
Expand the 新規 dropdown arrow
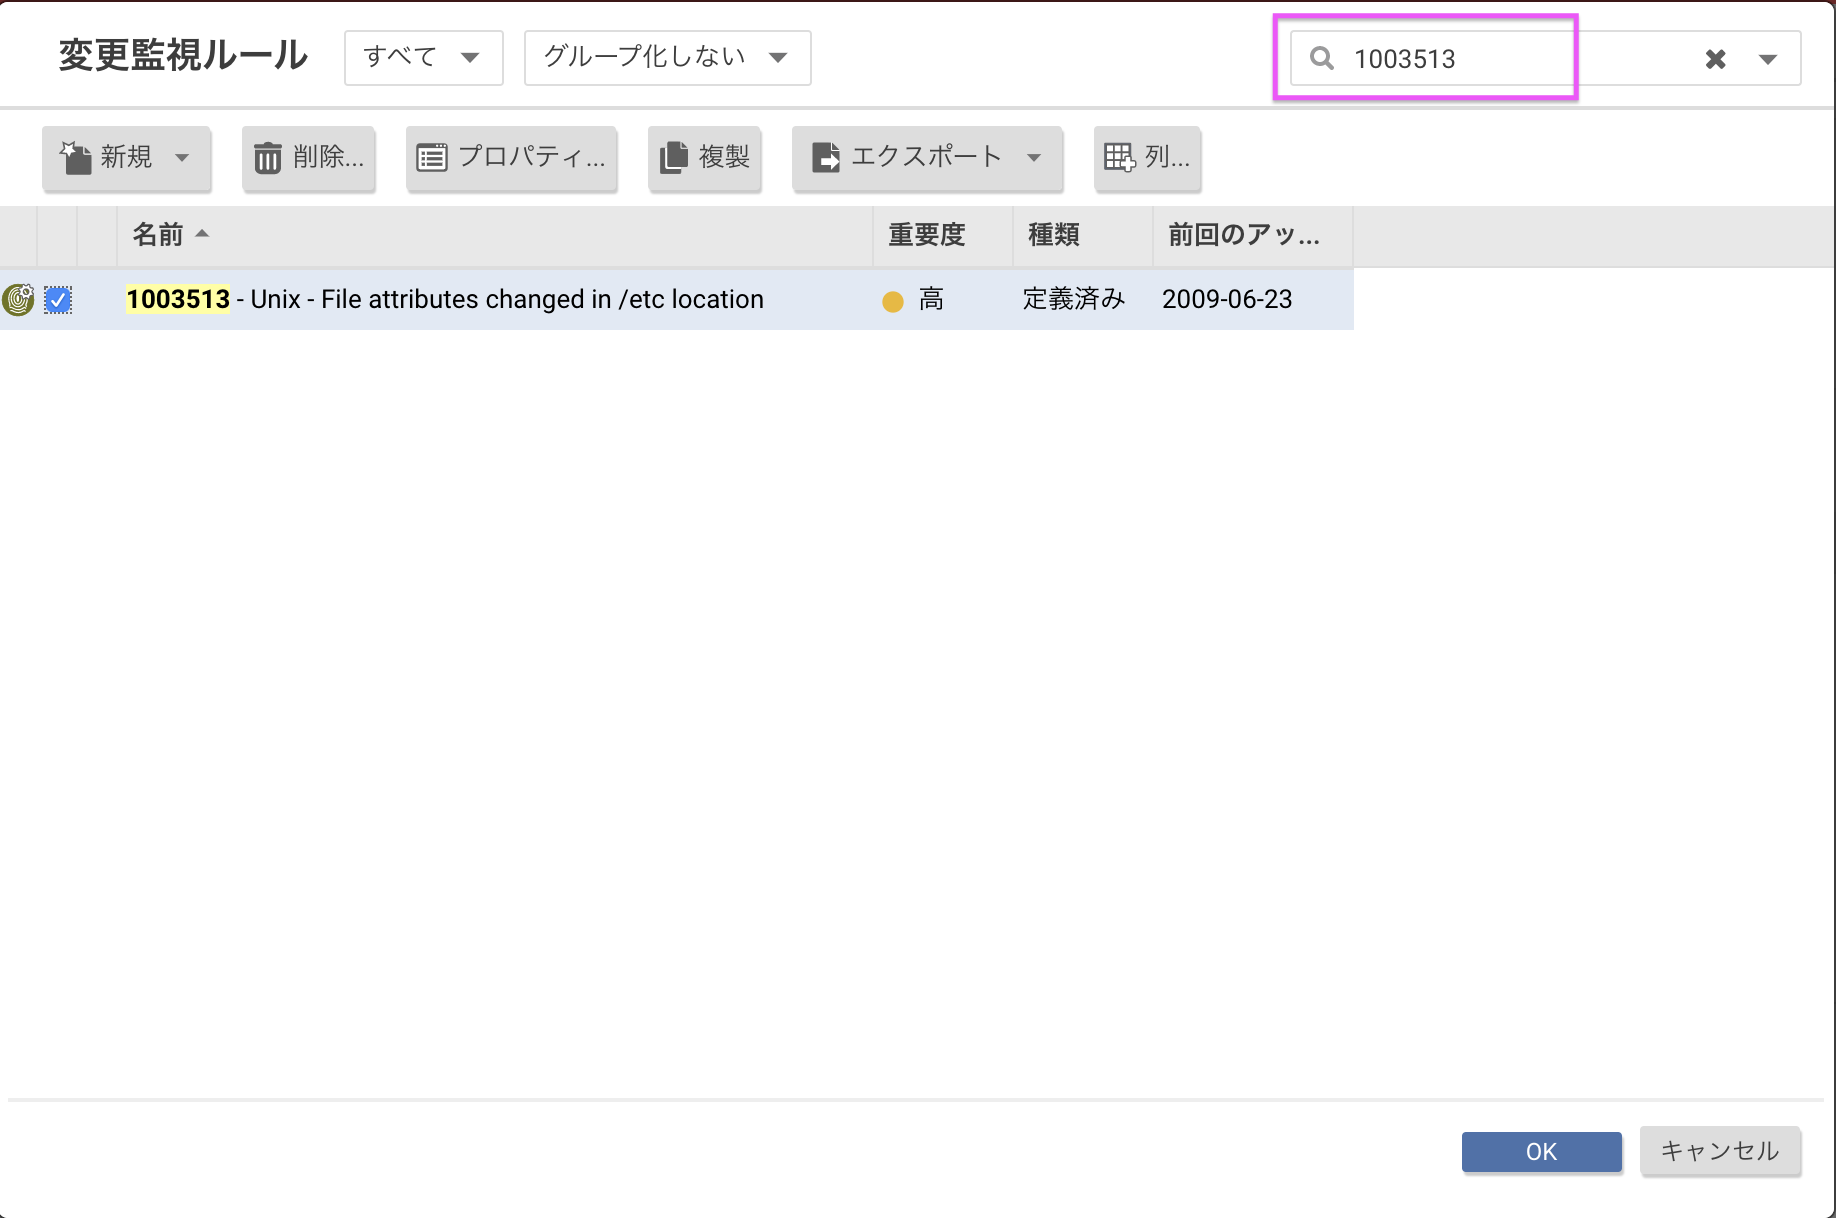(x=182, y=158)
